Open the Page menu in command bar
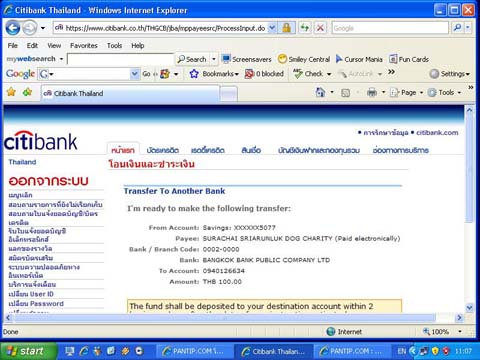480x360 pixels. [x=406, y=92]
